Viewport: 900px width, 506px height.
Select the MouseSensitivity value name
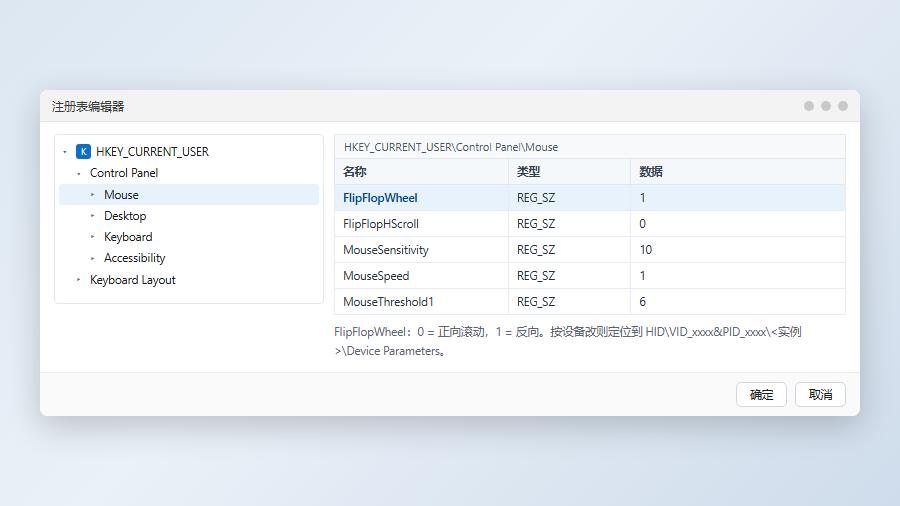(x=386, y=250)
